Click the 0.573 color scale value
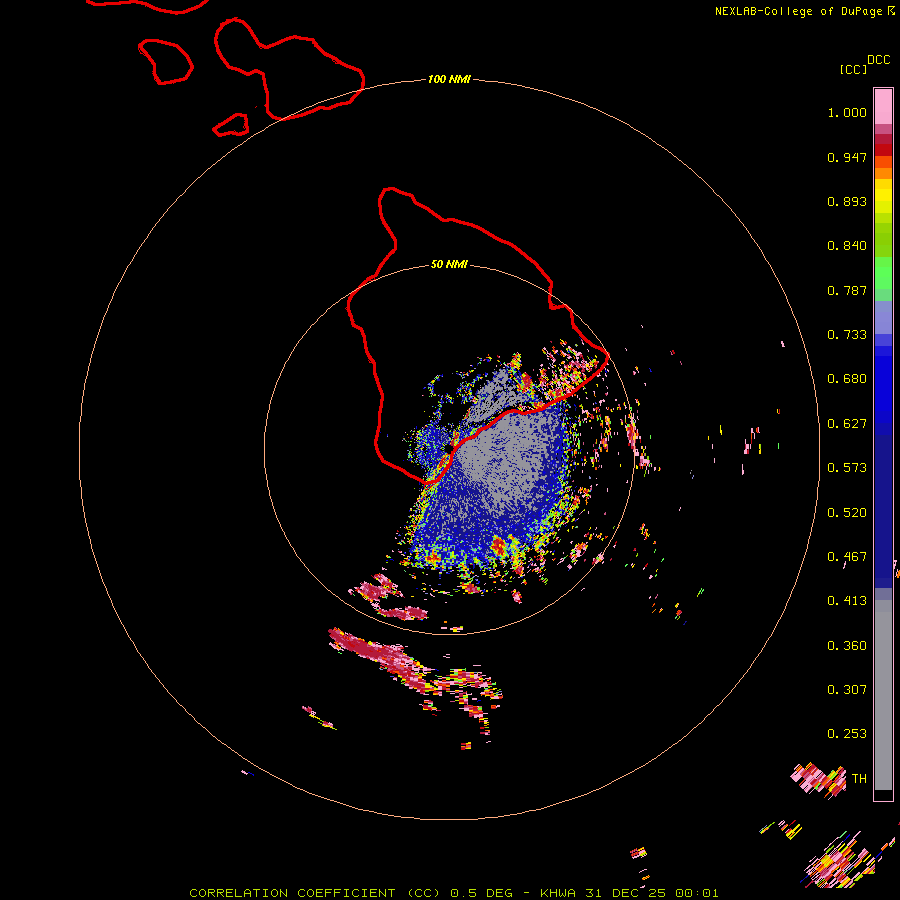The width and height of the screenshot is (900, 900). tap(847, 468)
